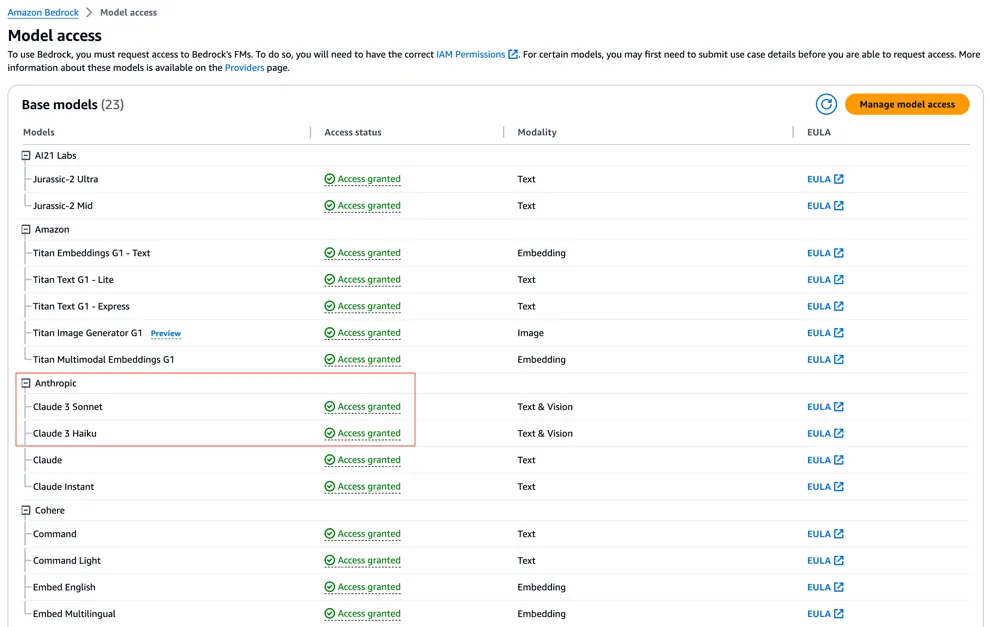Click the Models column header

[x=39, y=132]
